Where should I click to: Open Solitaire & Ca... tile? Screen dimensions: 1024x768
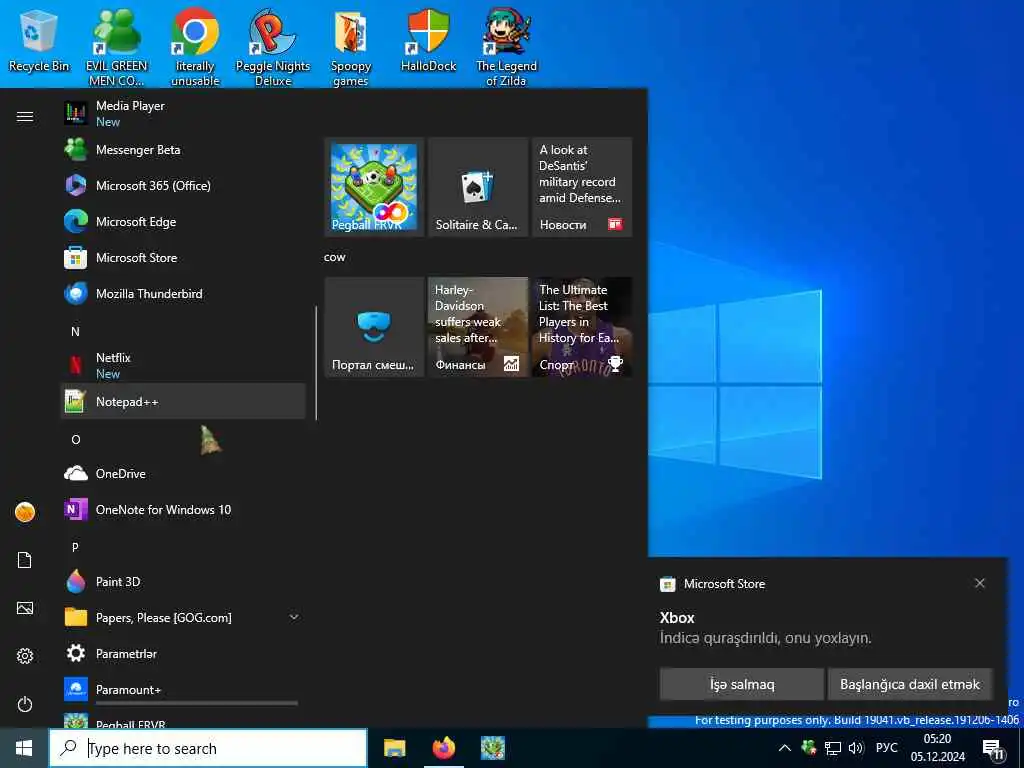(478, 187)
